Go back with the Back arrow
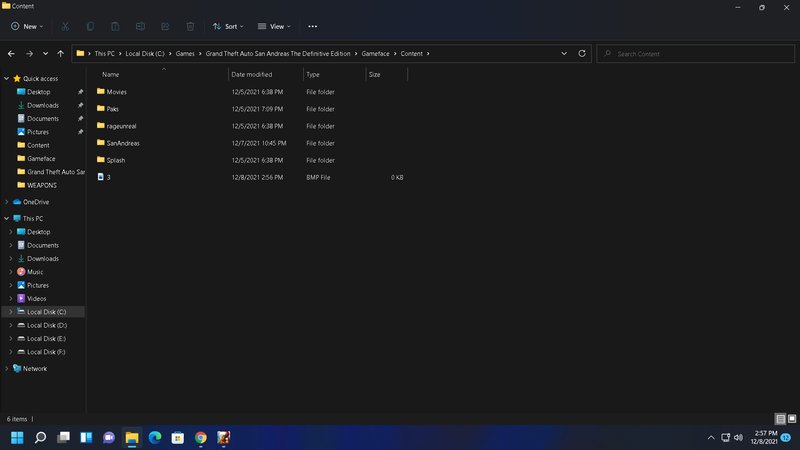This screenshot has height=450, width=800. pos(11,54)
